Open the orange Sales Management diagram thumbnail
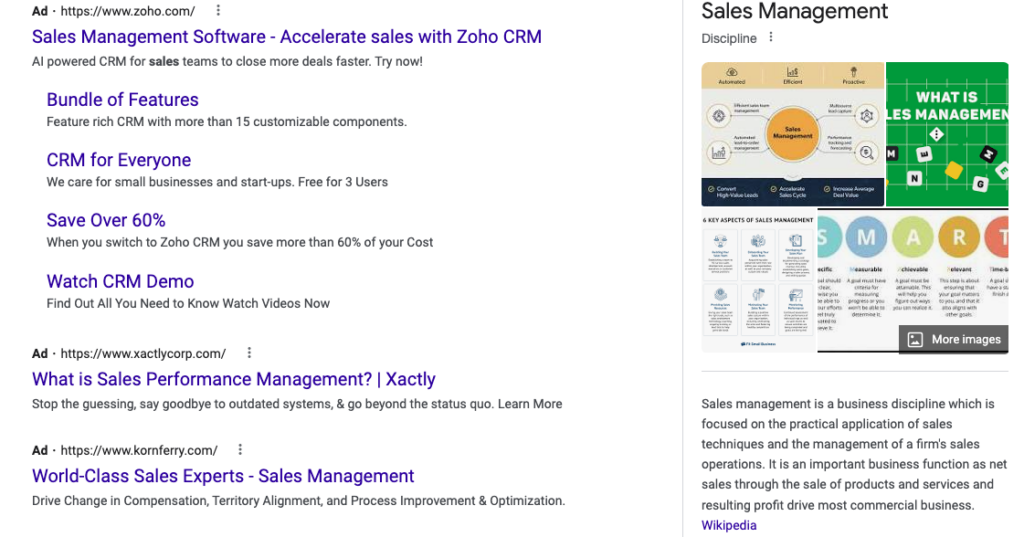This screenshot has height=537, width=1024. 793,134
